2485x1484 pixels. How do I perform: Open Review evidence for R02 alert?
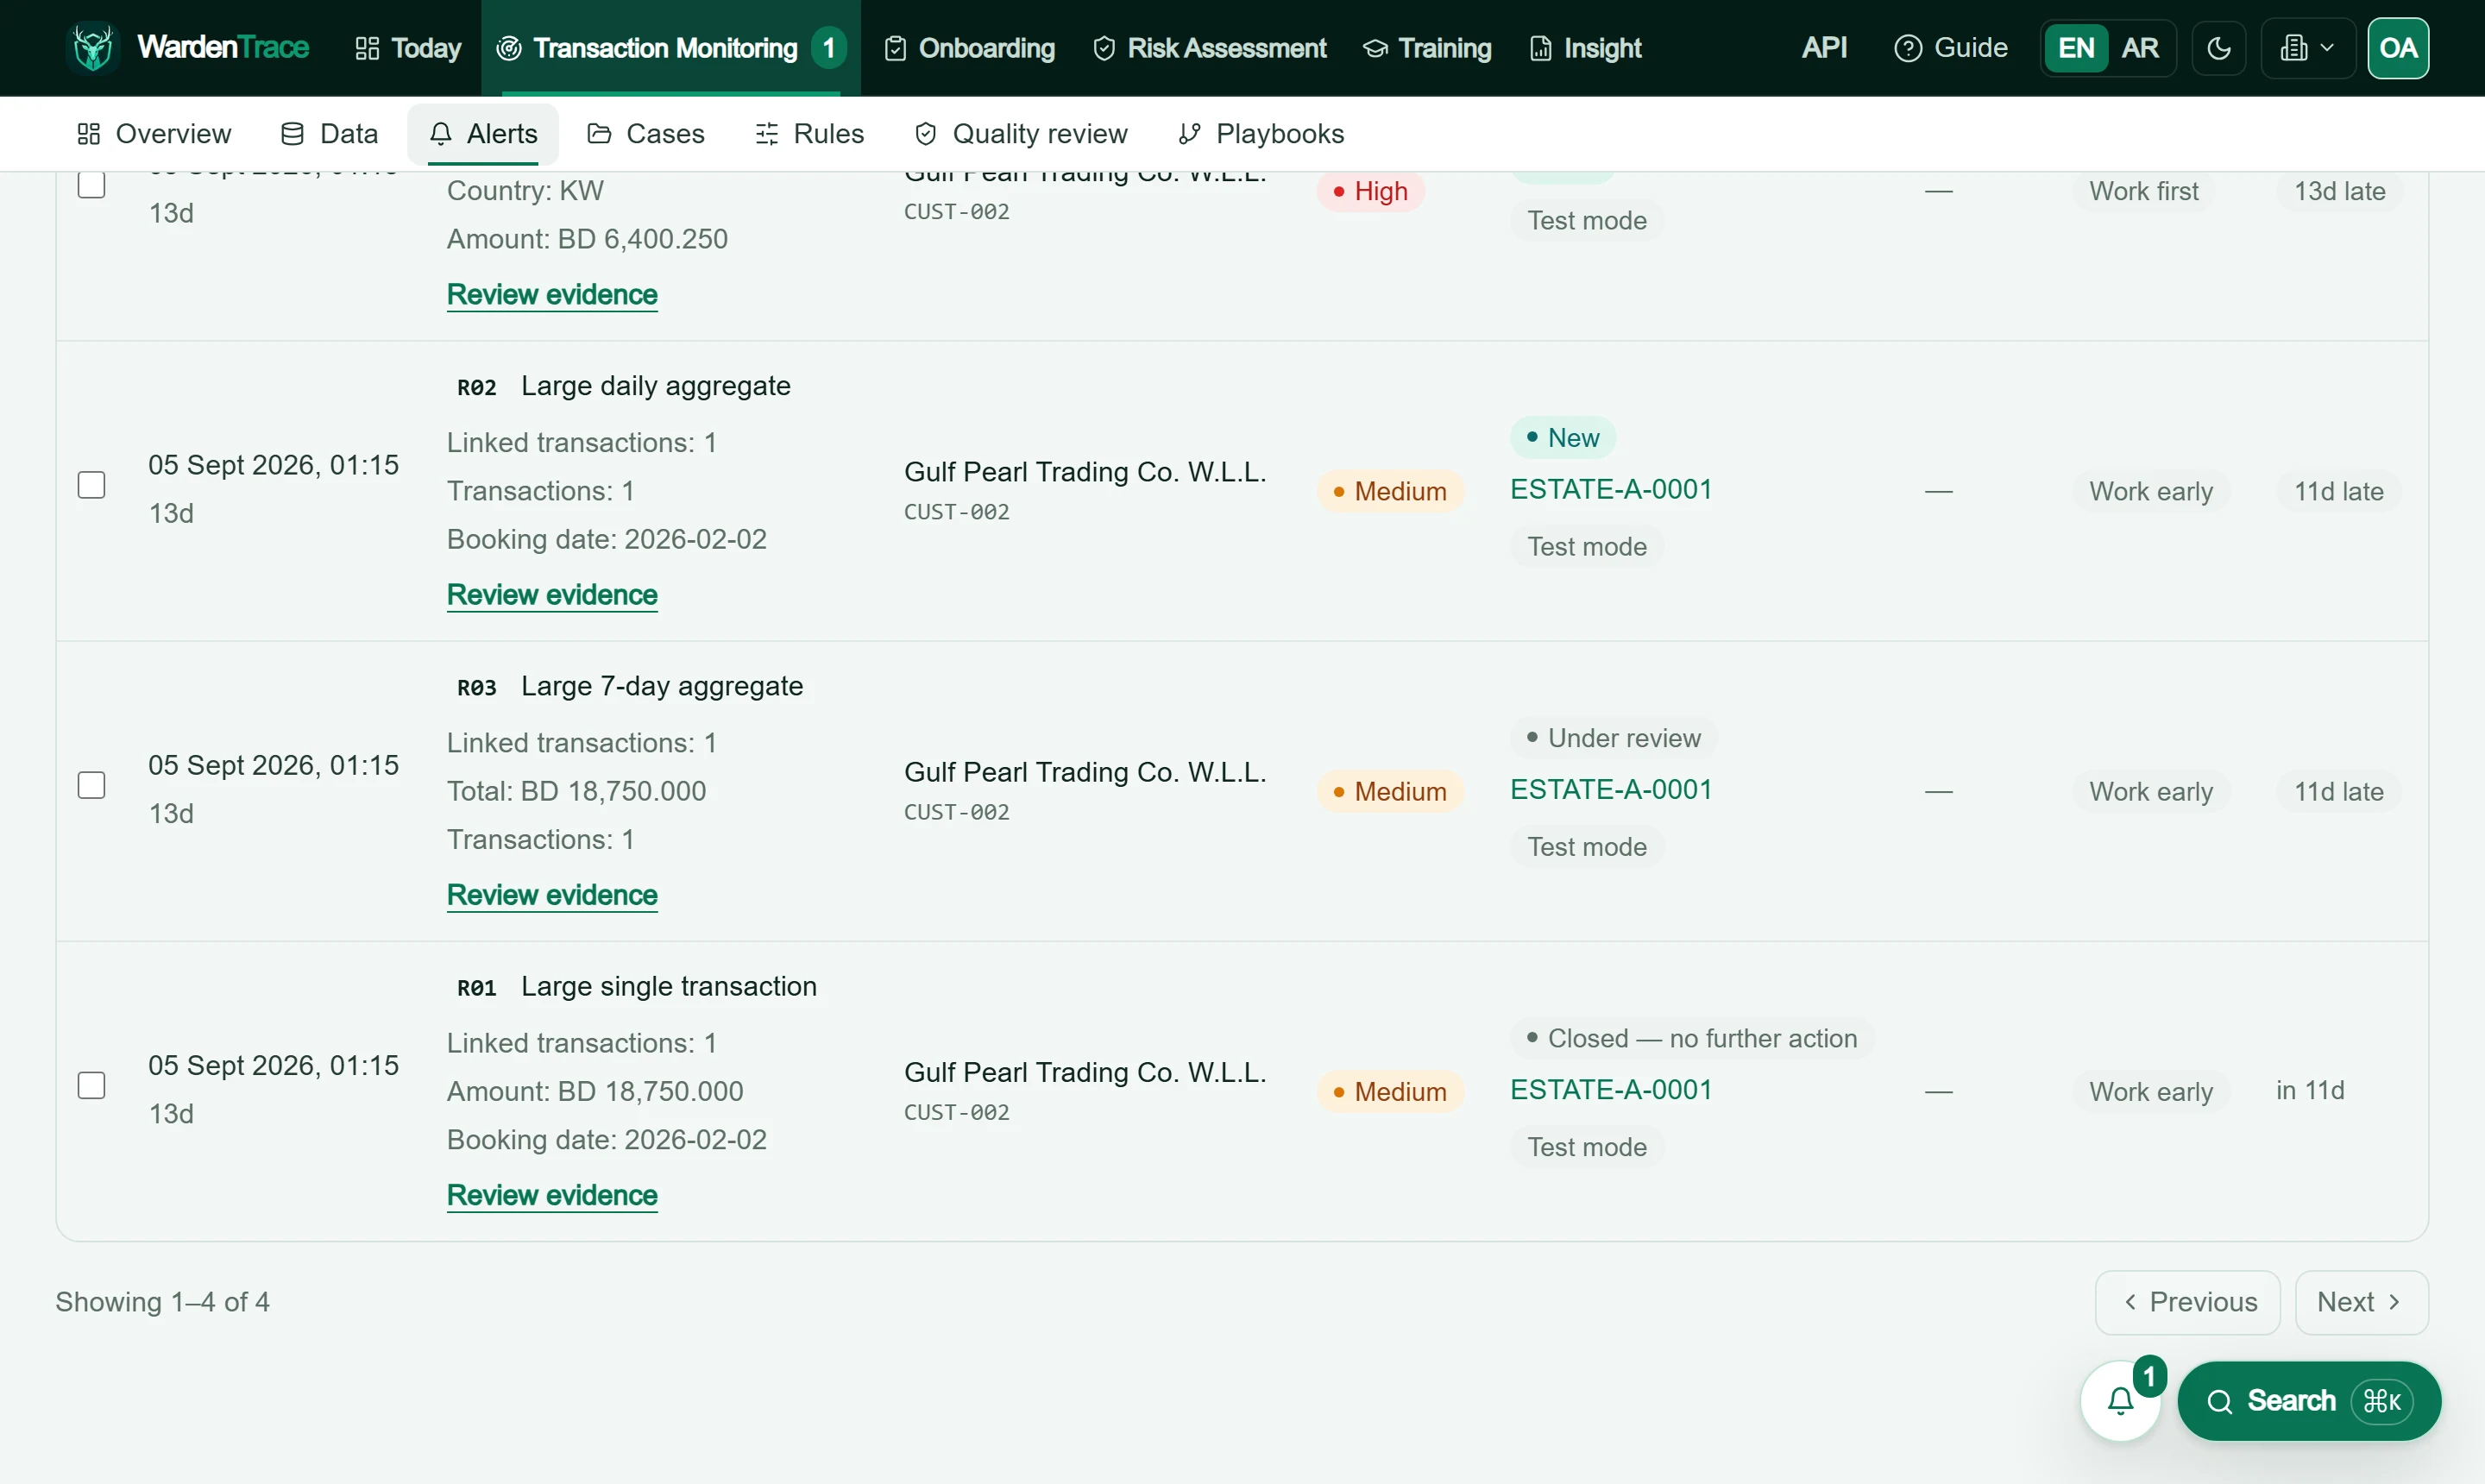[552, 595]
